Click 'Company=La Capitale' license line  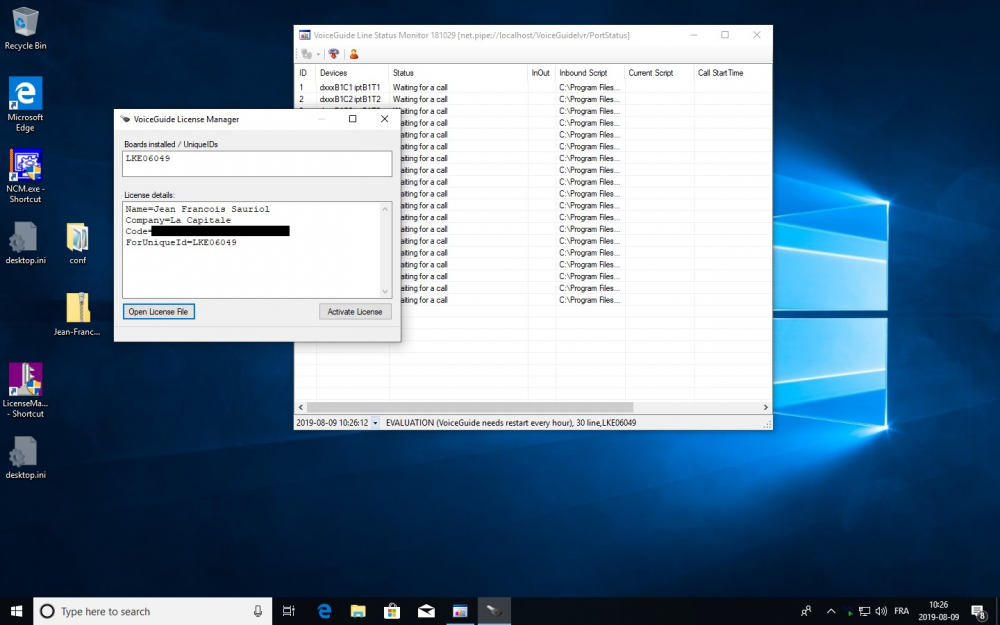pyautogui.click(x=178, y=220)
